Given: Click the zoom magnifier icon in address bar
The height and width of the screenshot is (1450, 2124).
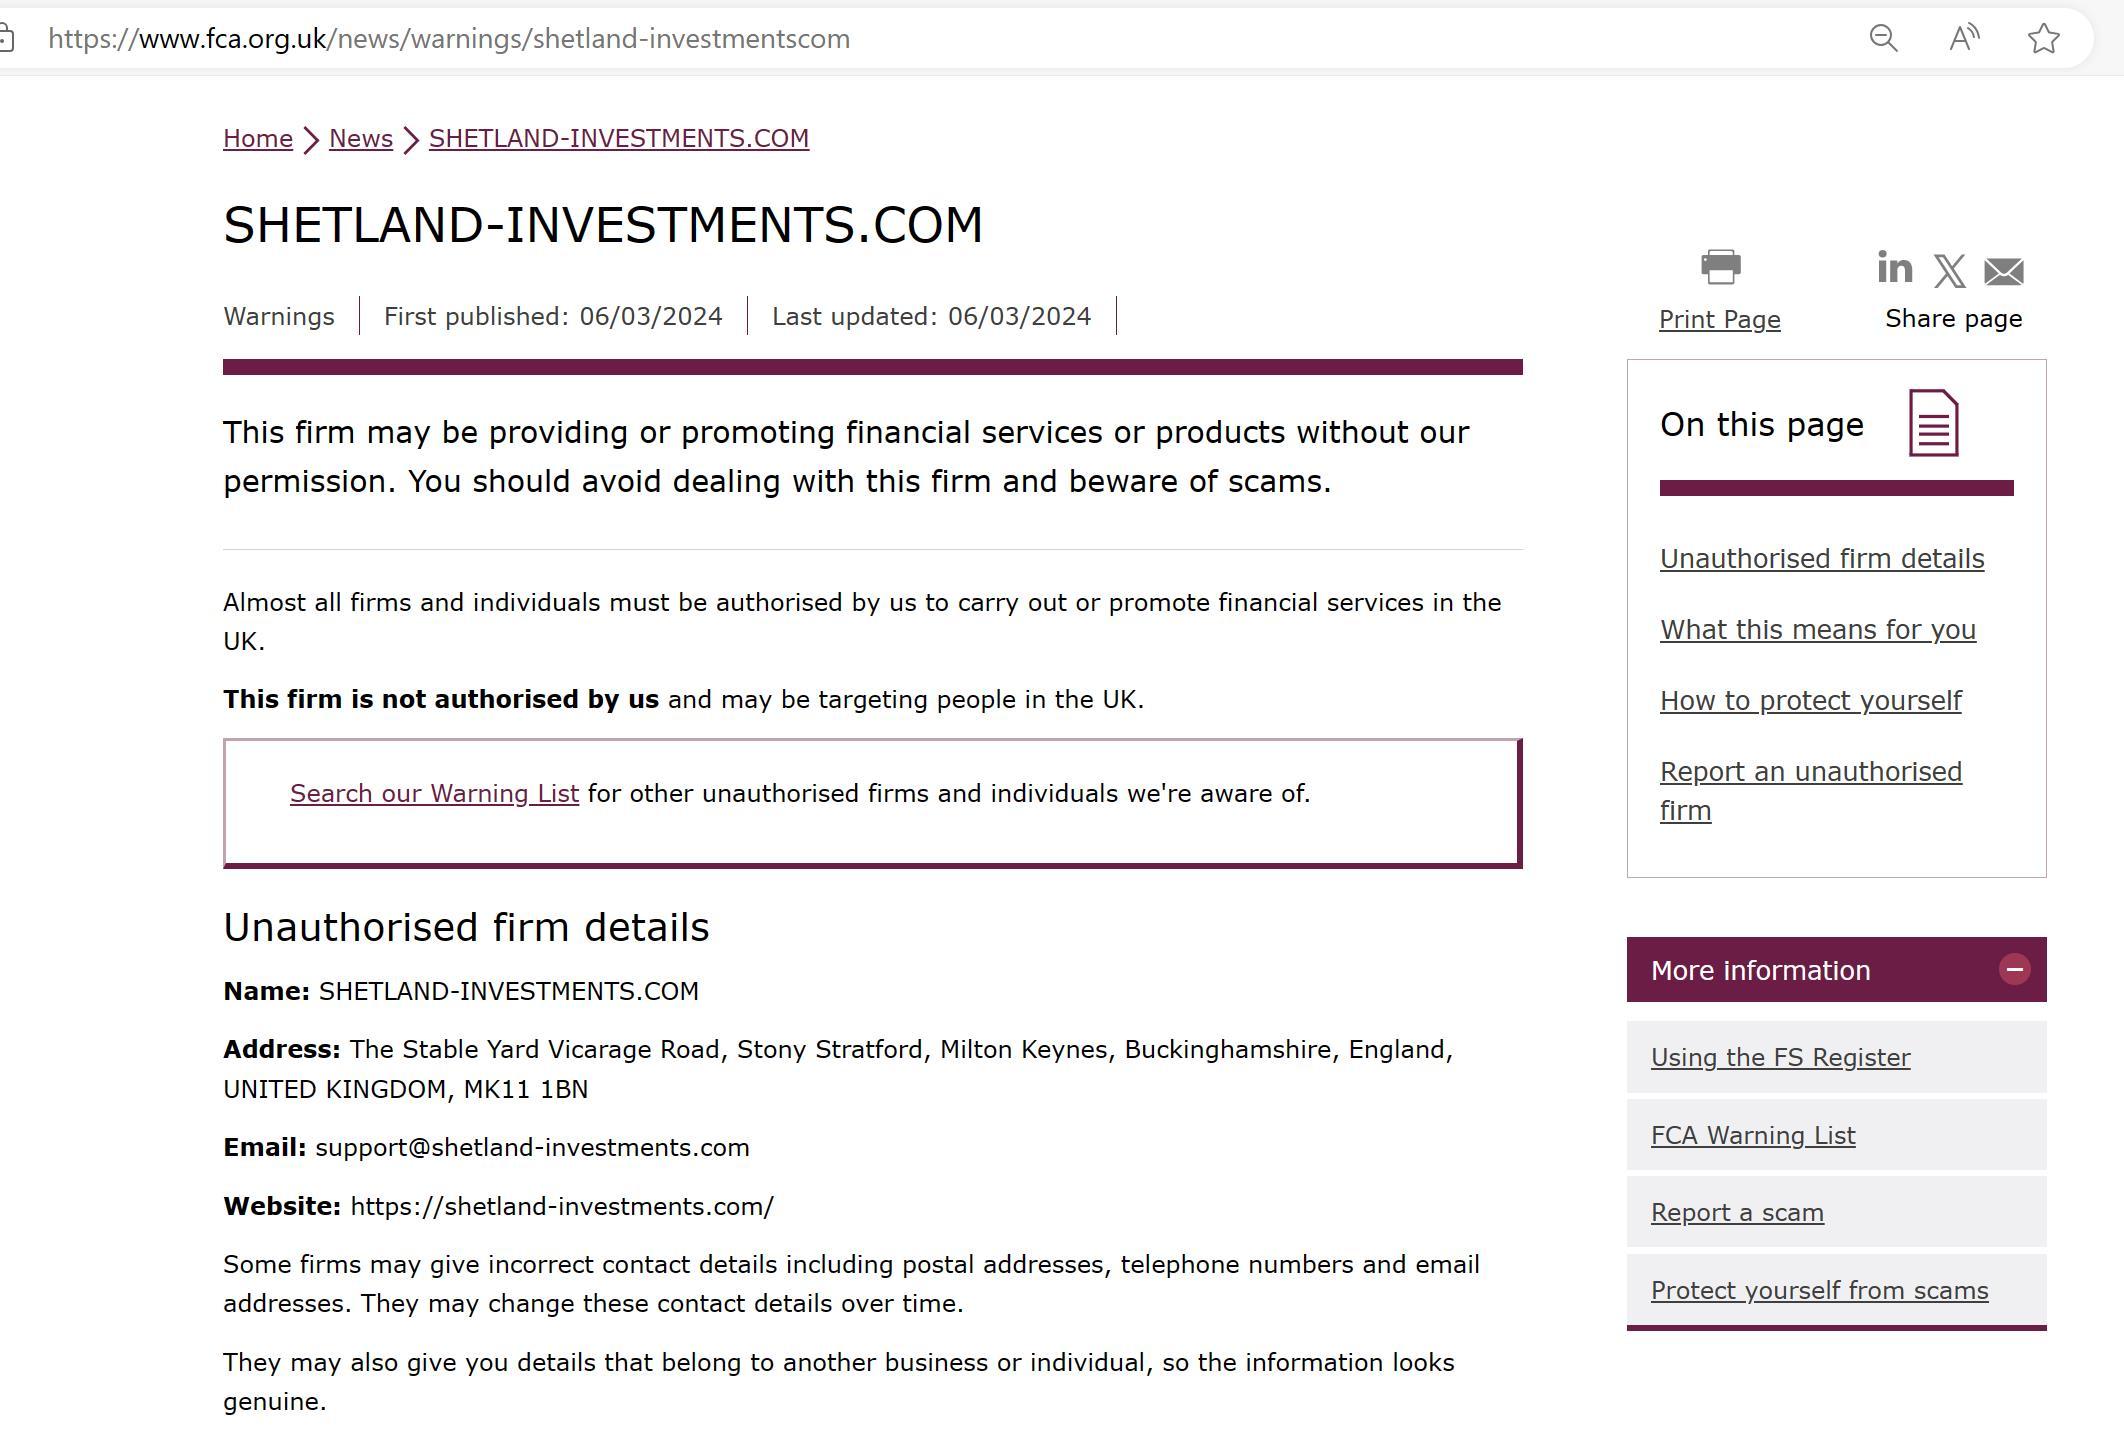Looking at the screenshot, I should click(x=1883, y=38).
